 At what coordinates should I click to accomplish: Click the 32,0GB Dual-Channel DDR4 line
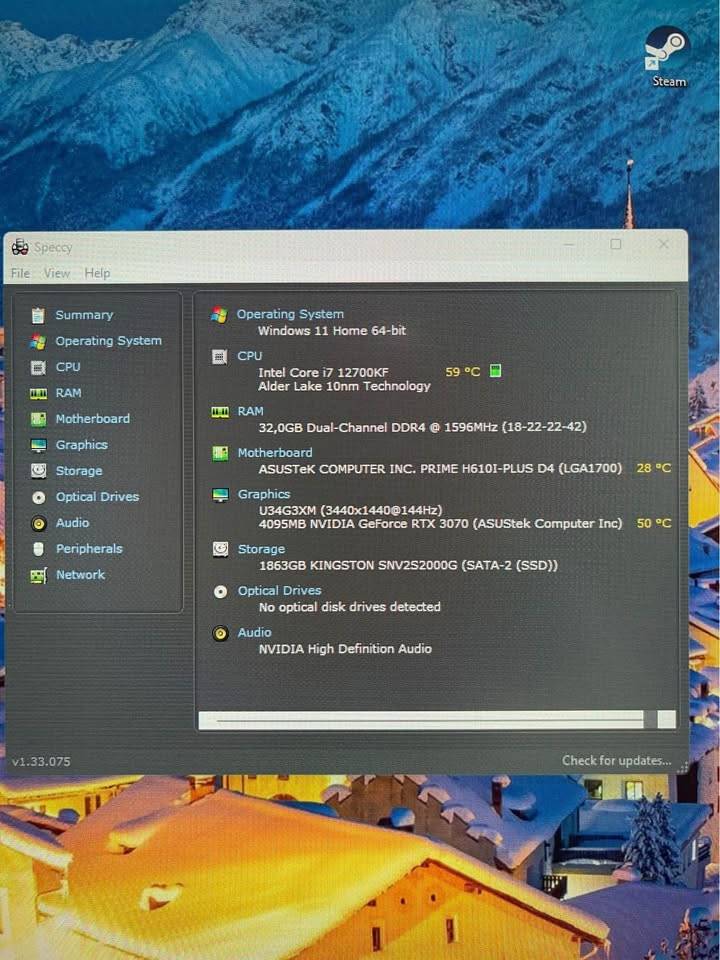(422, 427)
